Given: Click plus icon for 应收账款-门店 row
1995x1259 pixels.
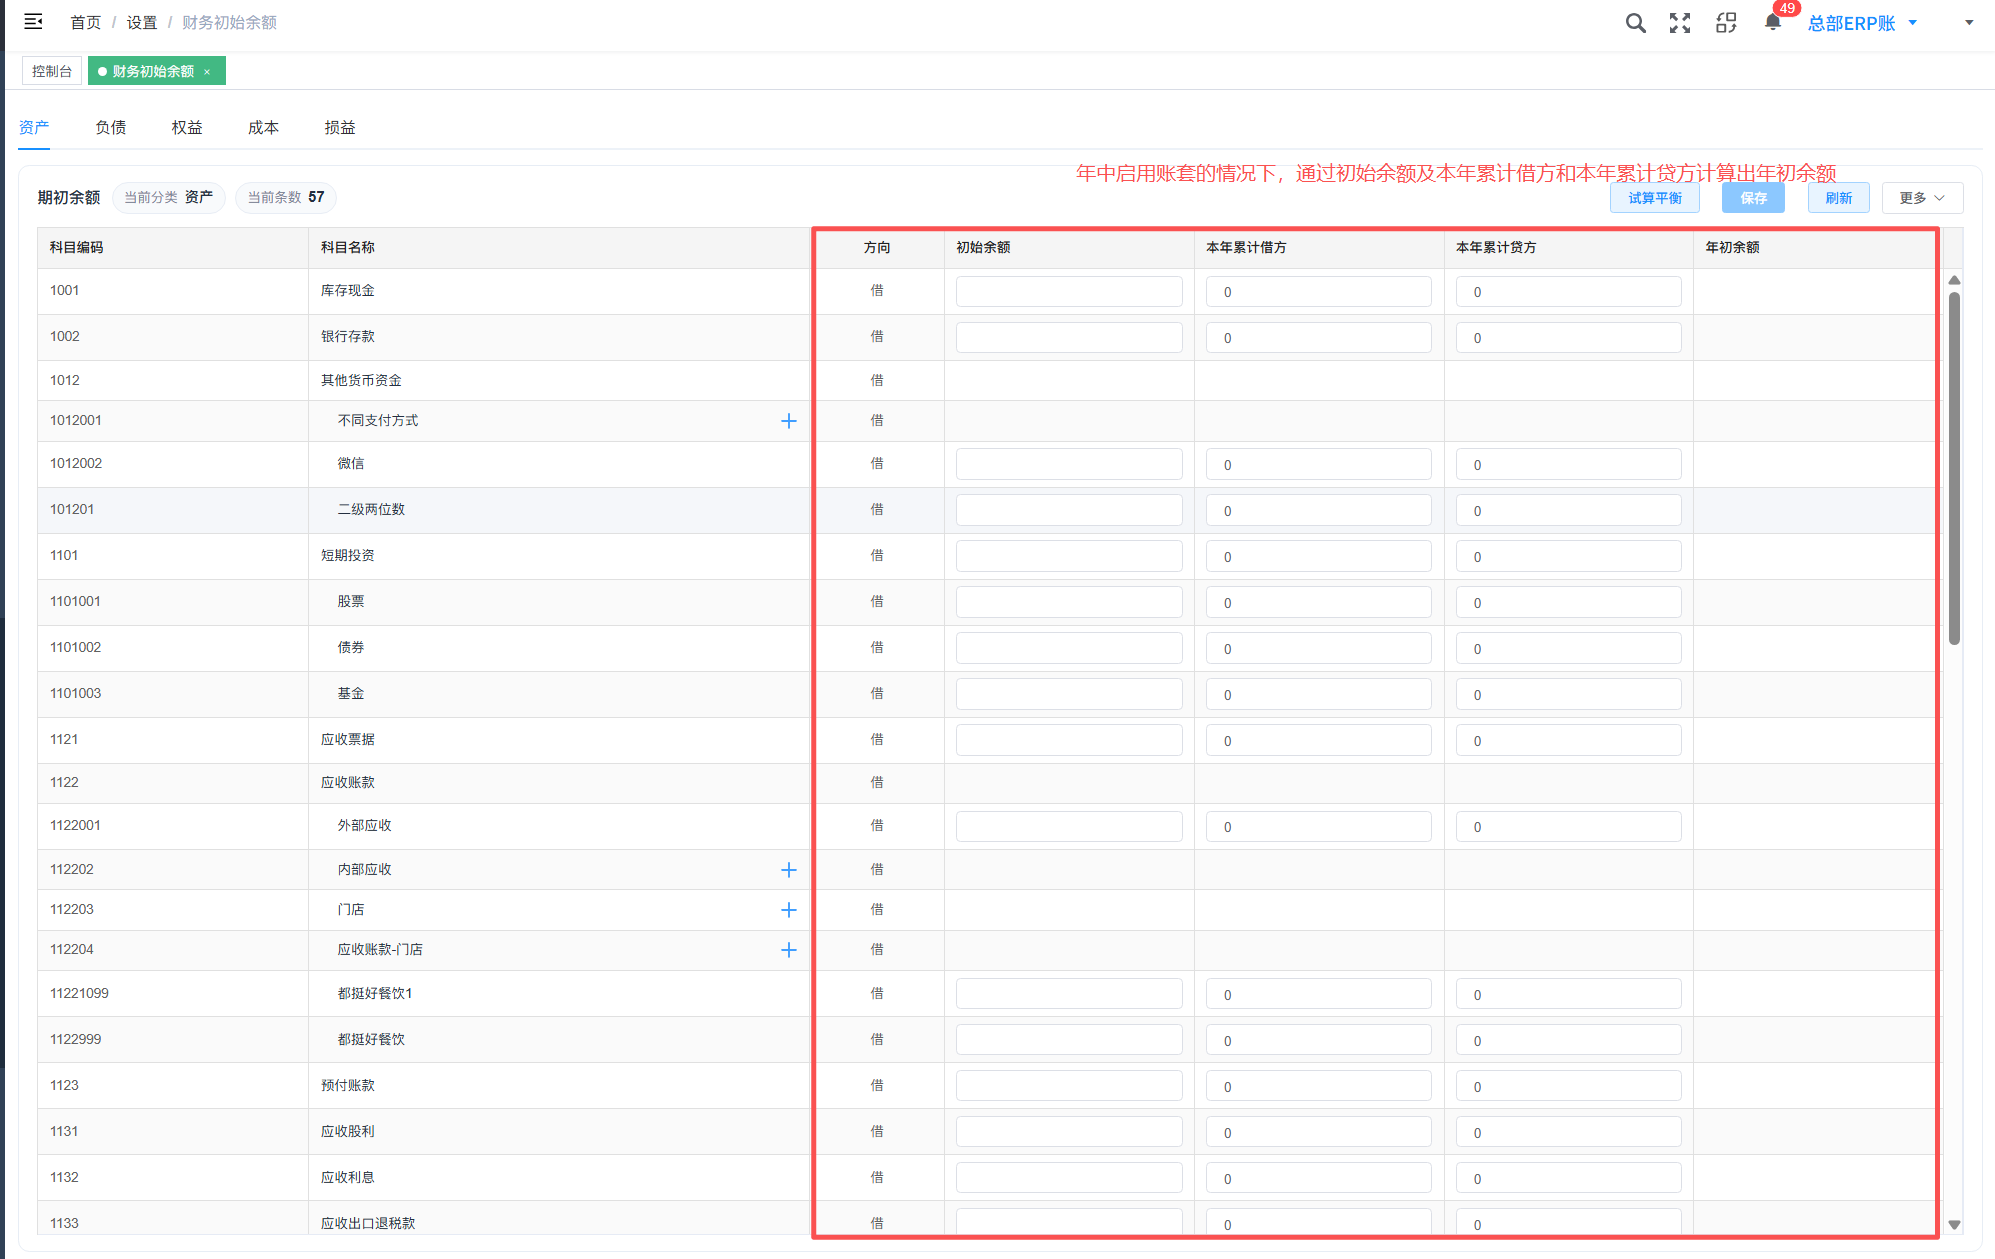Looking at the screenshot, I should (789, 950).
